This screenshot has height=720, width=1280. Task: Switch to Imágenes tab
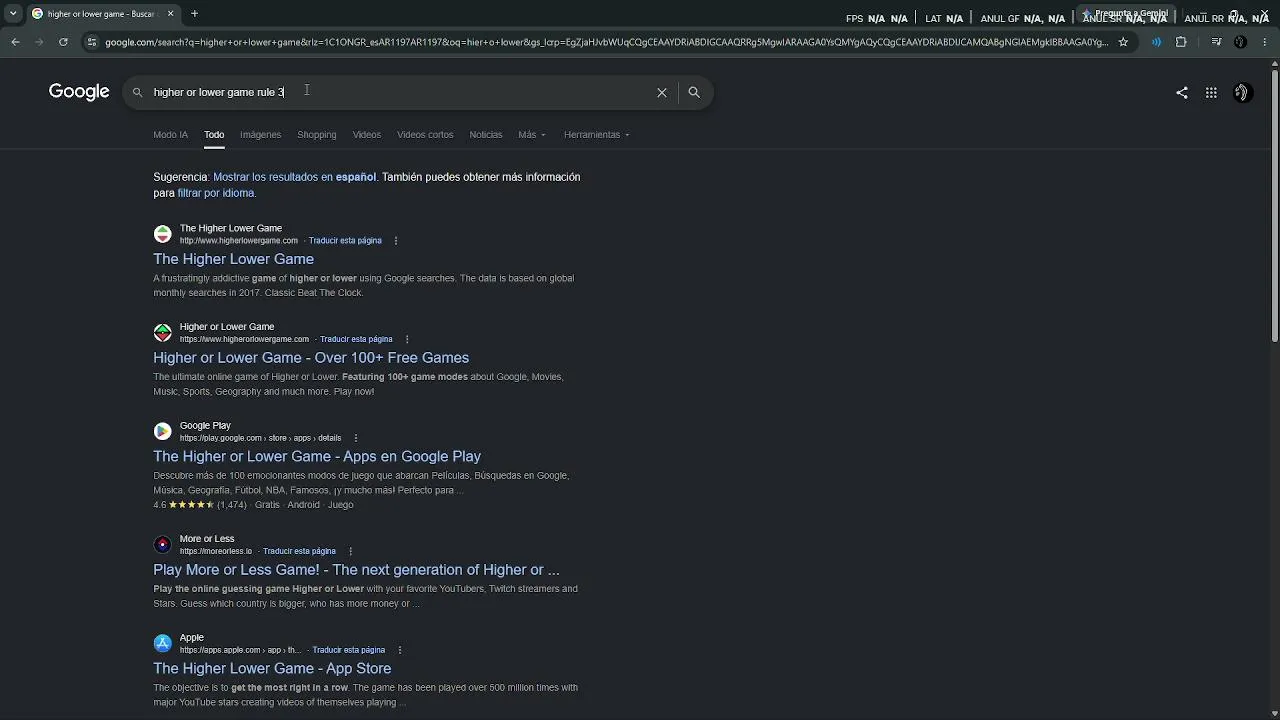[x=260, y=134]
